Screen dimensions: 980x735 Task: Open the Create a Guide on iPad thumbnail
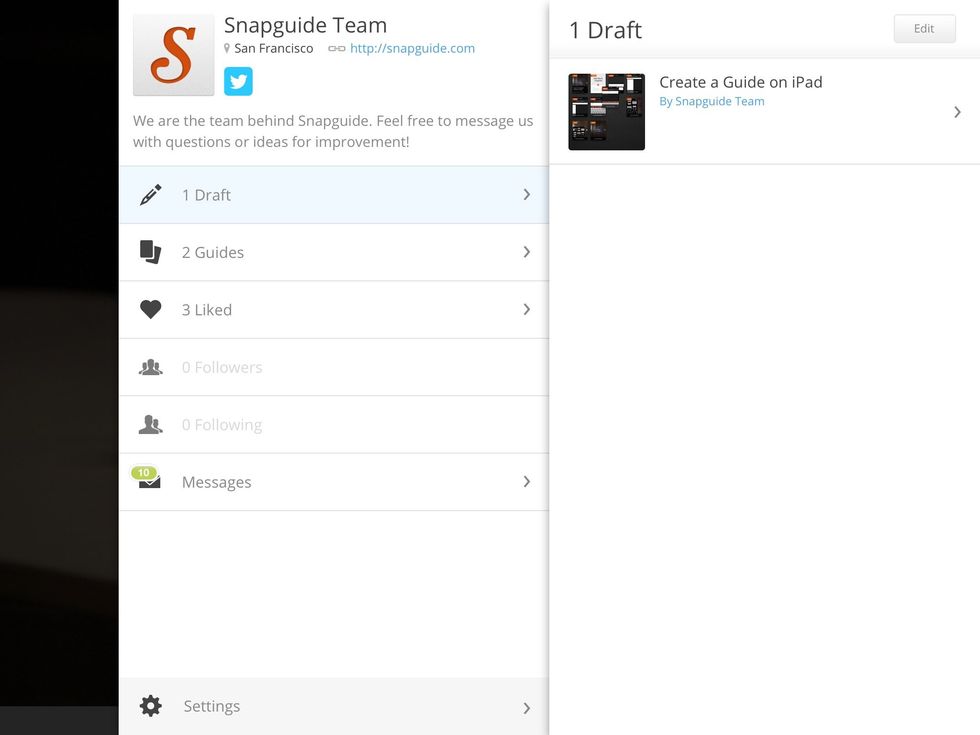pyautogui.click(x=606, y=112)
